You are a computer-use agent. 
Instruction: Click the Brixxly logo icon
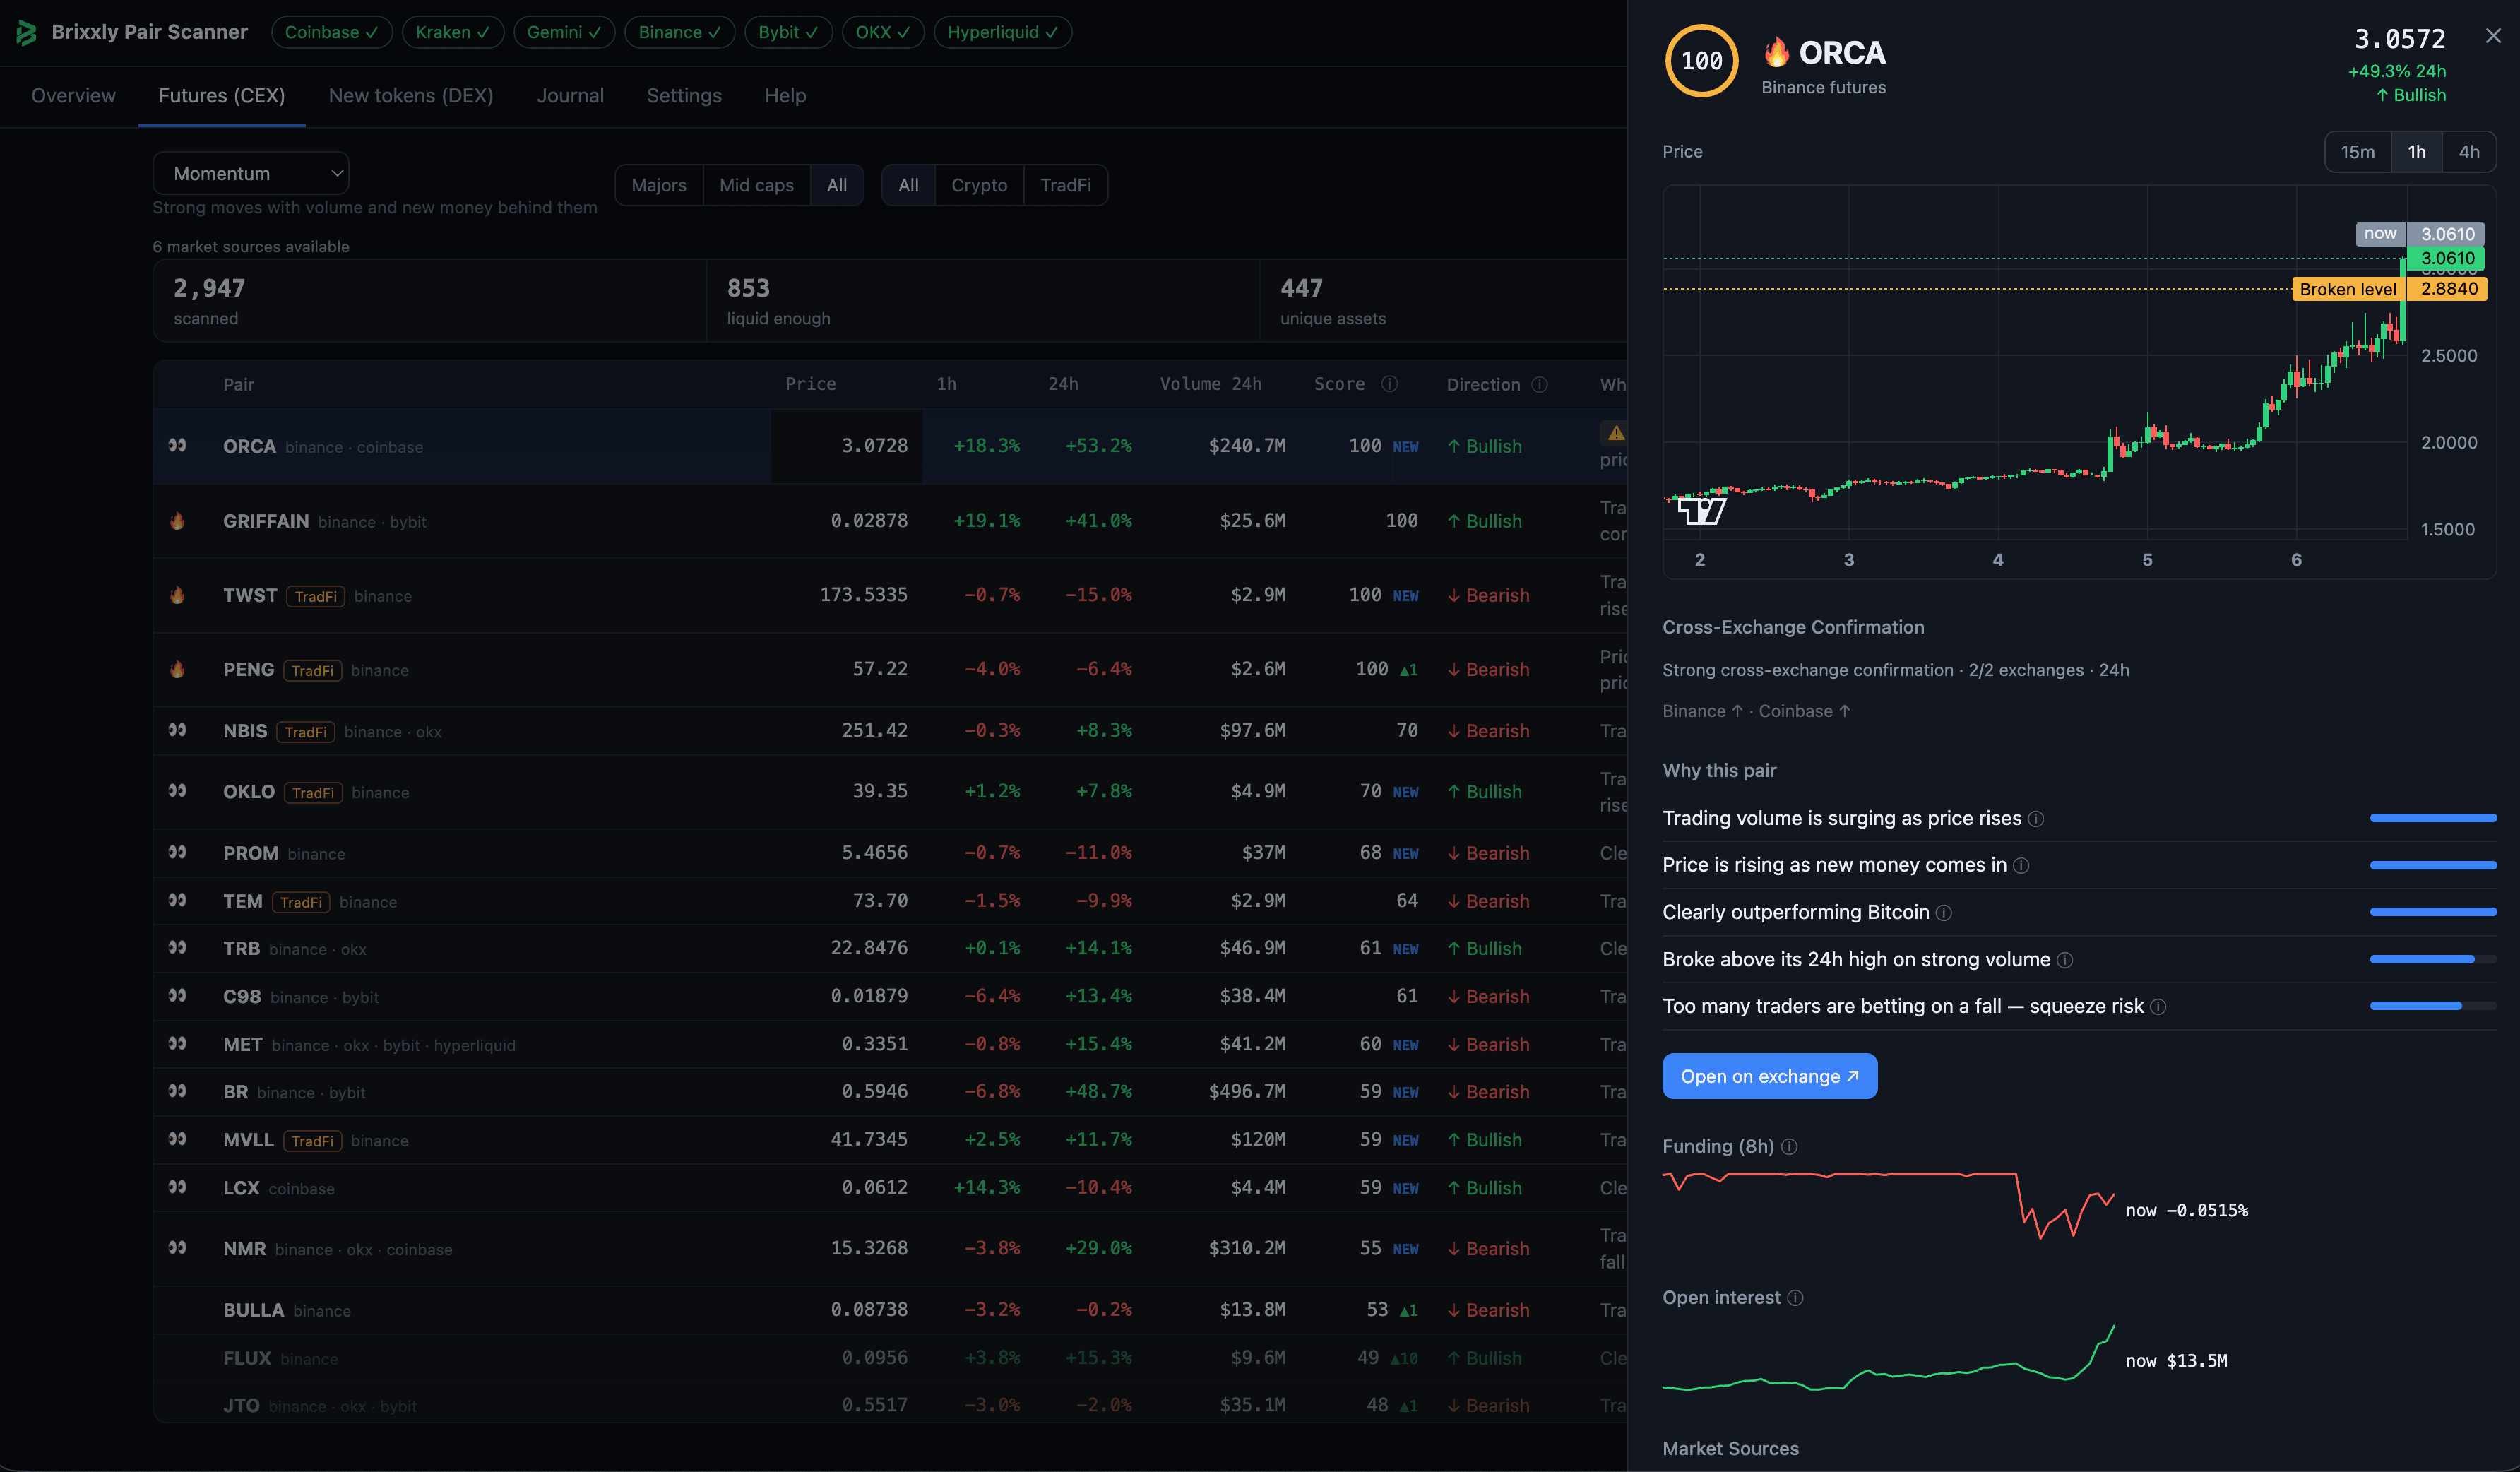26,32
